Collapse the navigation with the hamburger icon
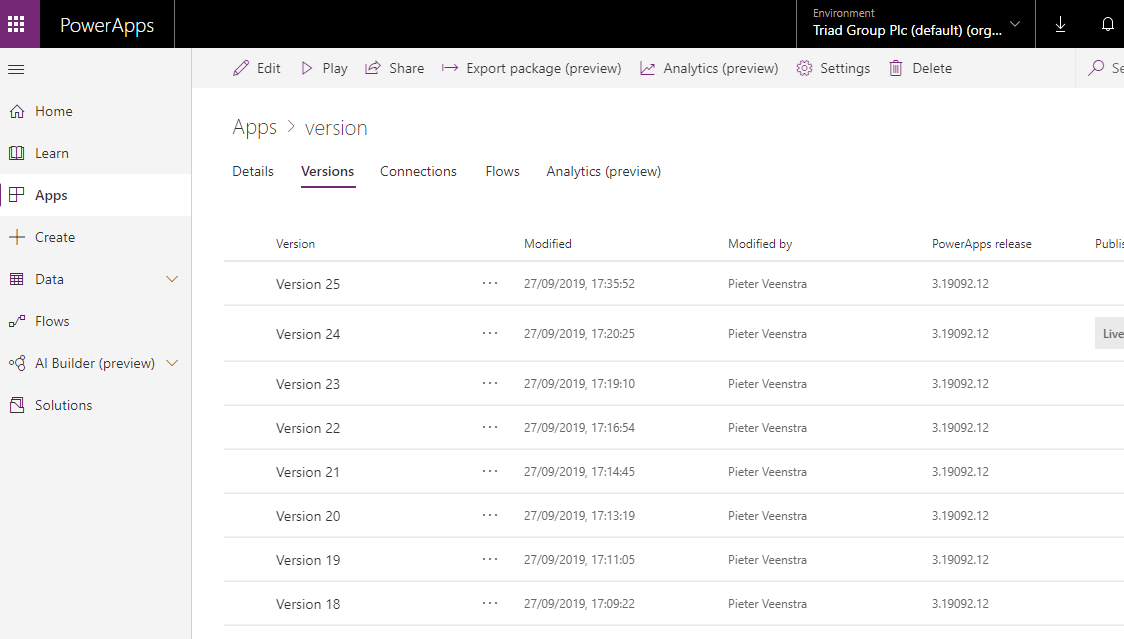 (x=16, y=70)
